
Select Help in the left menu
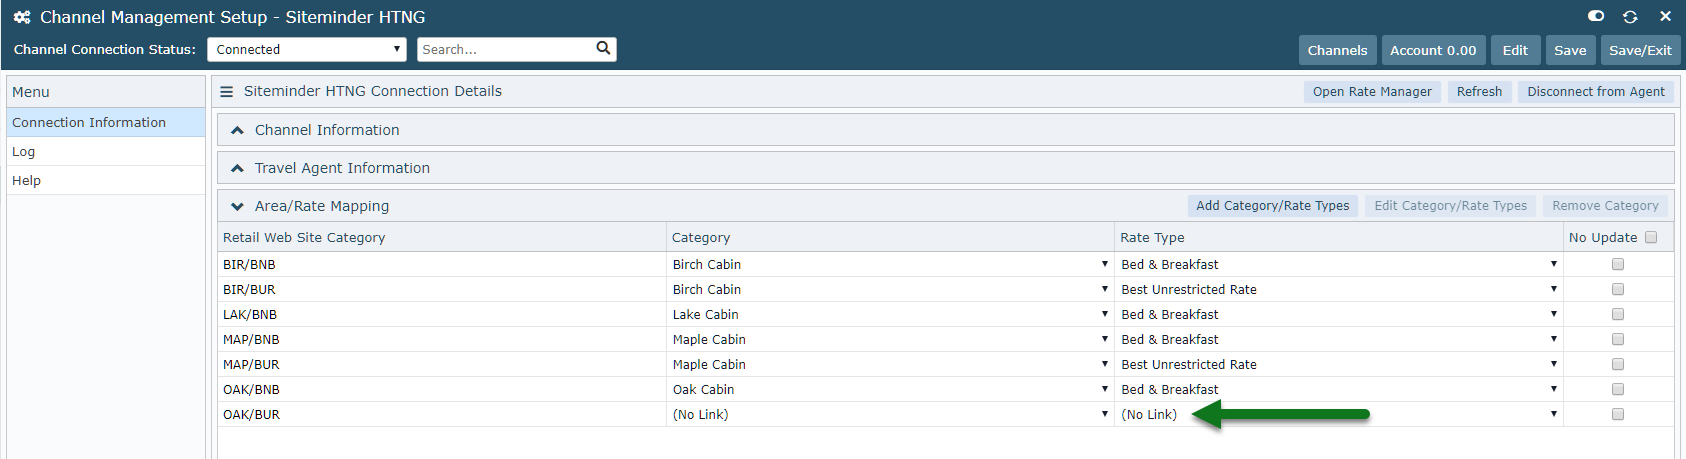pyautogui.click(x=106, y=181)
